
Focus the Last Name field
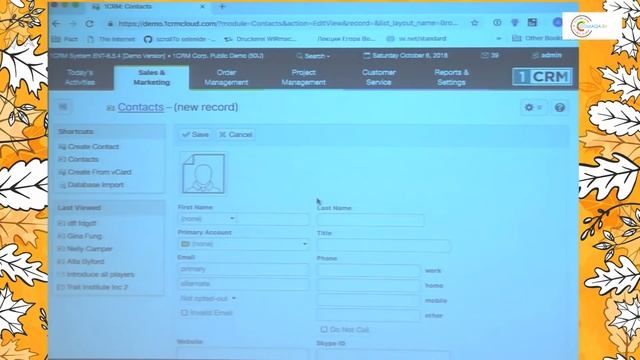coord(371,220)
